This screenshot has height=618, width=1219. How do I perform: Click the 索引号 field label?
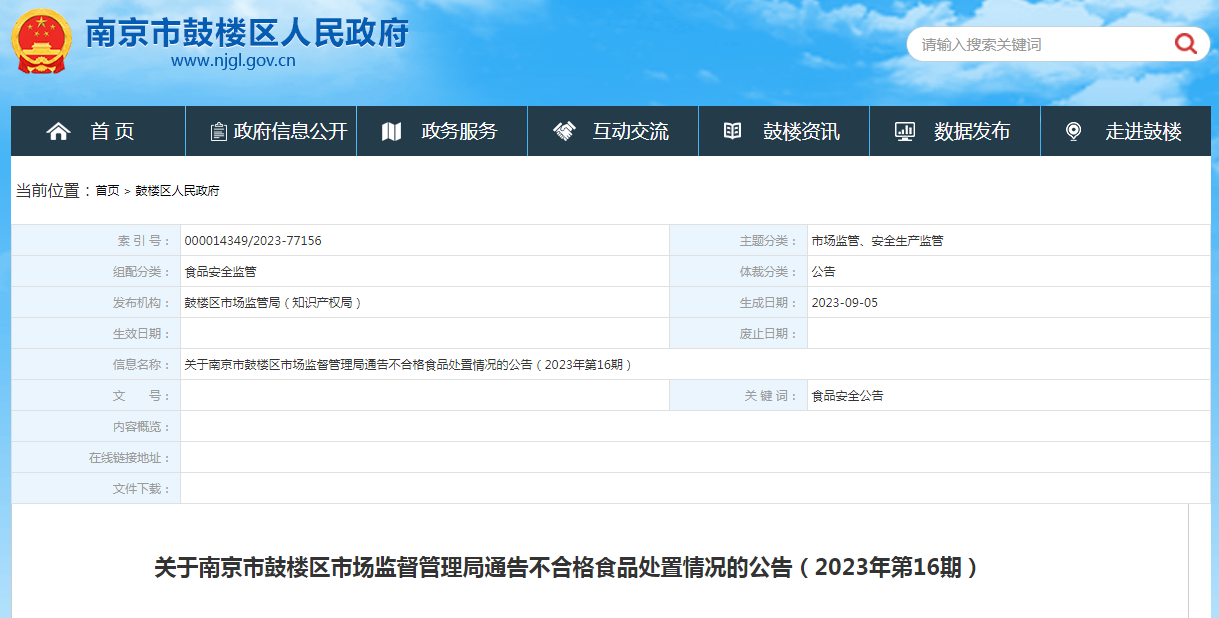(x=144, y=241)
